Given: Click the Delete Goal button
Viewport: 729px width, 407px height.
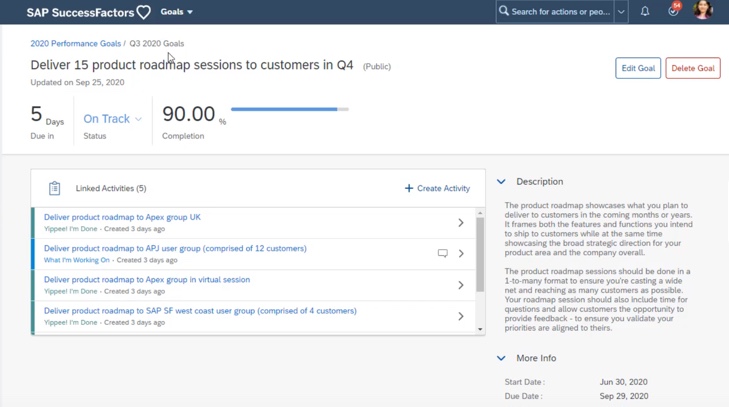Looking at the screenshot, I should (x=693, y=68).
